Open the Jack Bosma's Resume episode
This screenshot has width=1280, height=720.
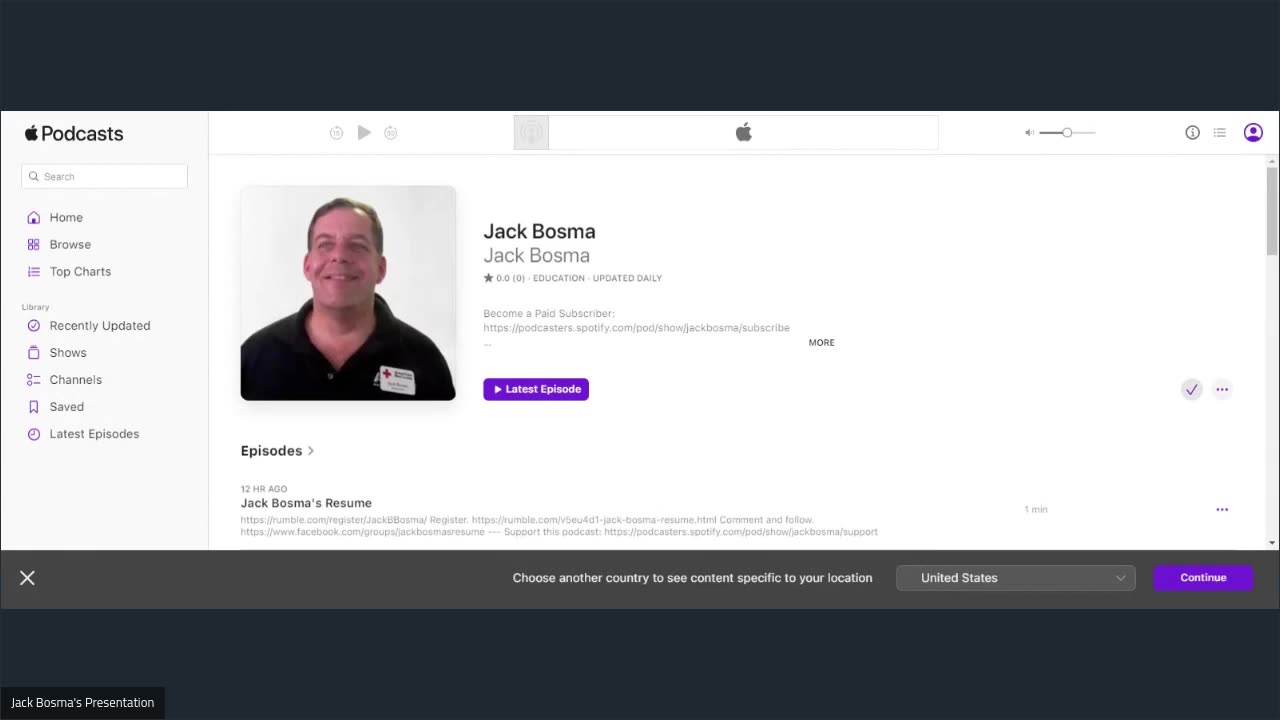(x=306, y=503)
